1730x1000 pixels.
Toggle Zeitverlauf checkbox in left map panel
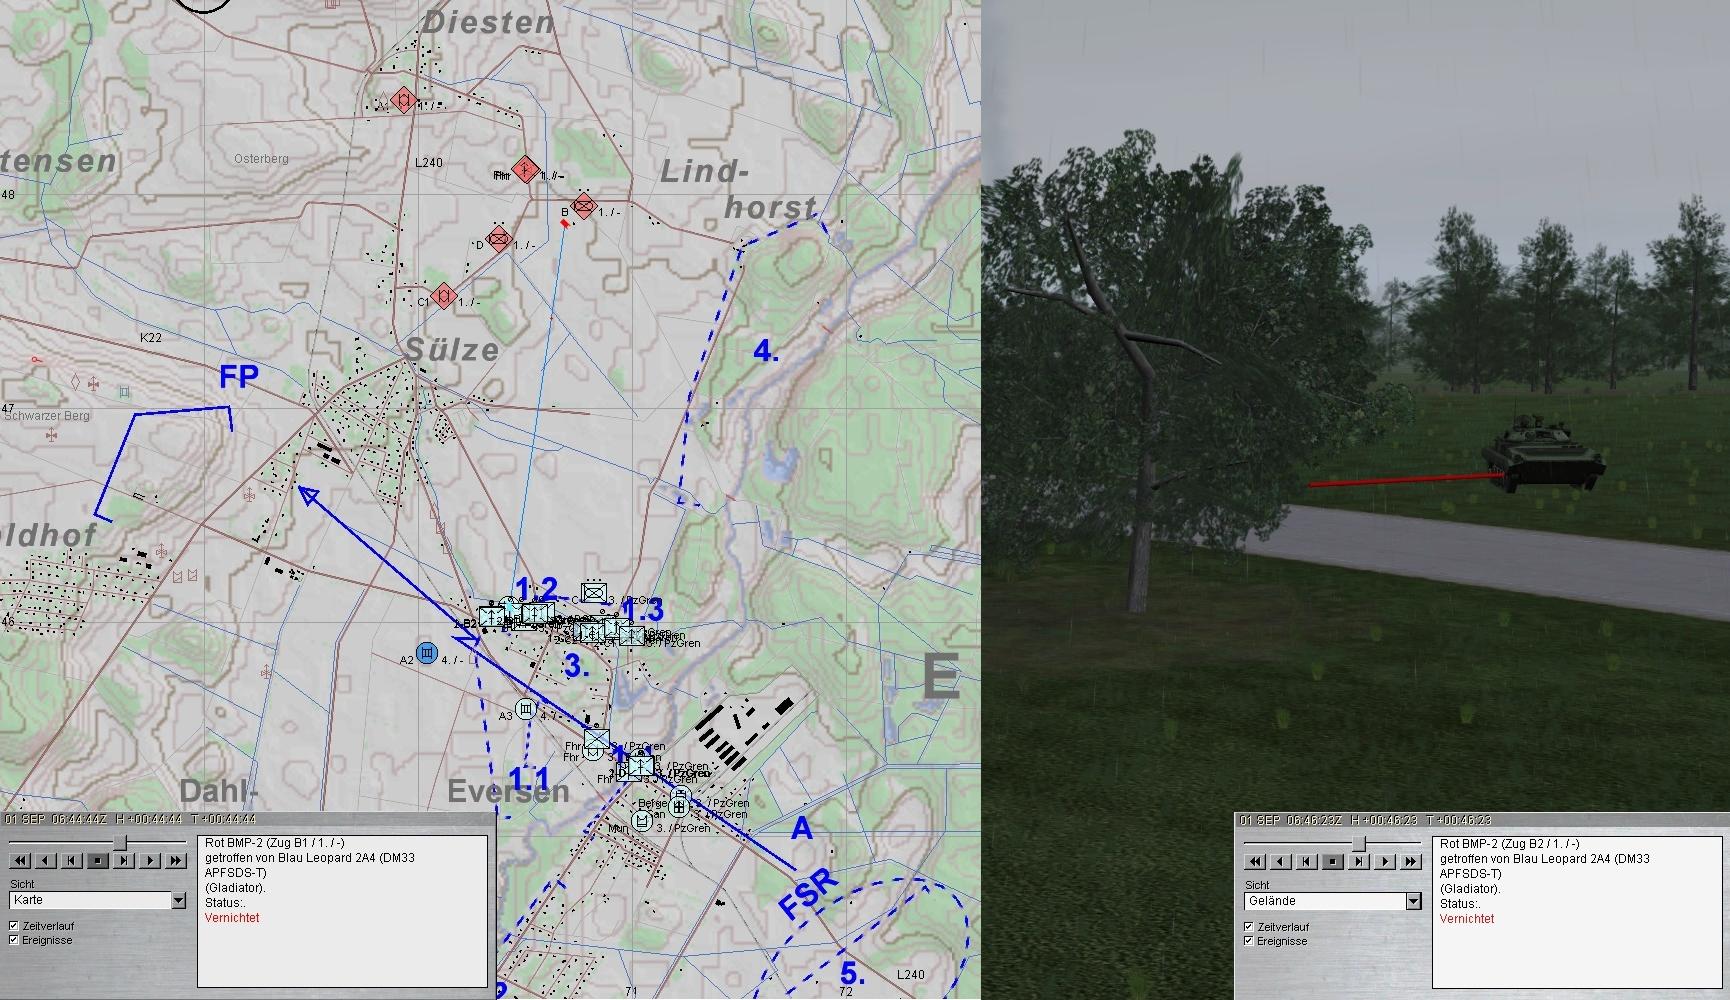coord(15,926)
